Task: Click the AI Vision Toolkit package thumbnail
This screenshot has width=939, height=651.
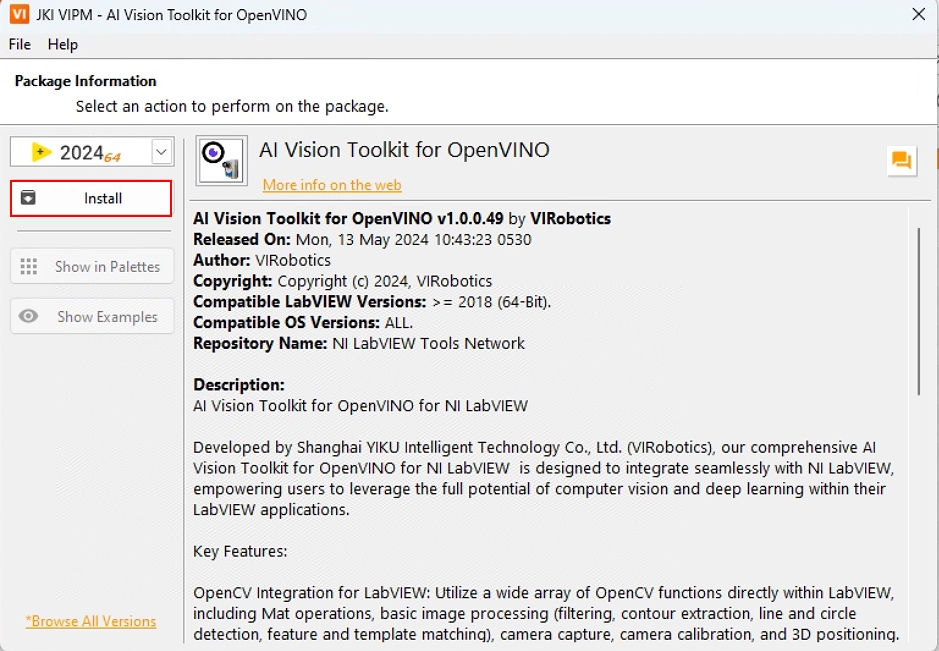Action: click(221, 160)
